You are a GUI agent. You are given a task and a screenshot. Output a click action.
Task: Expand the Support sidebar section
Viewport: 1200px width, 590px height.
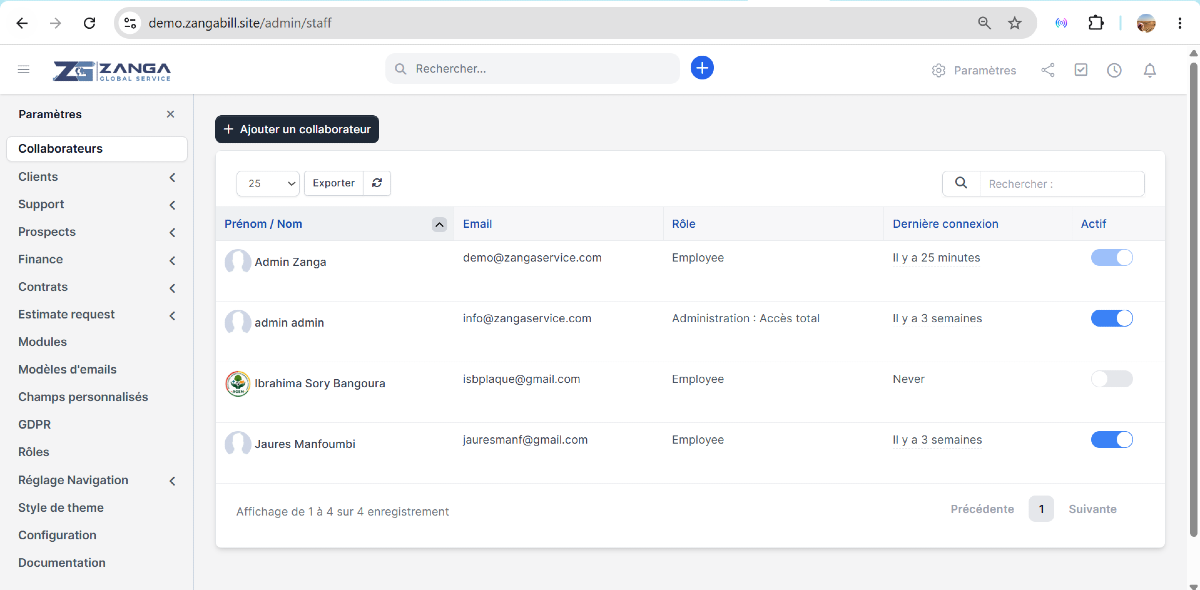tap(172, 205)
